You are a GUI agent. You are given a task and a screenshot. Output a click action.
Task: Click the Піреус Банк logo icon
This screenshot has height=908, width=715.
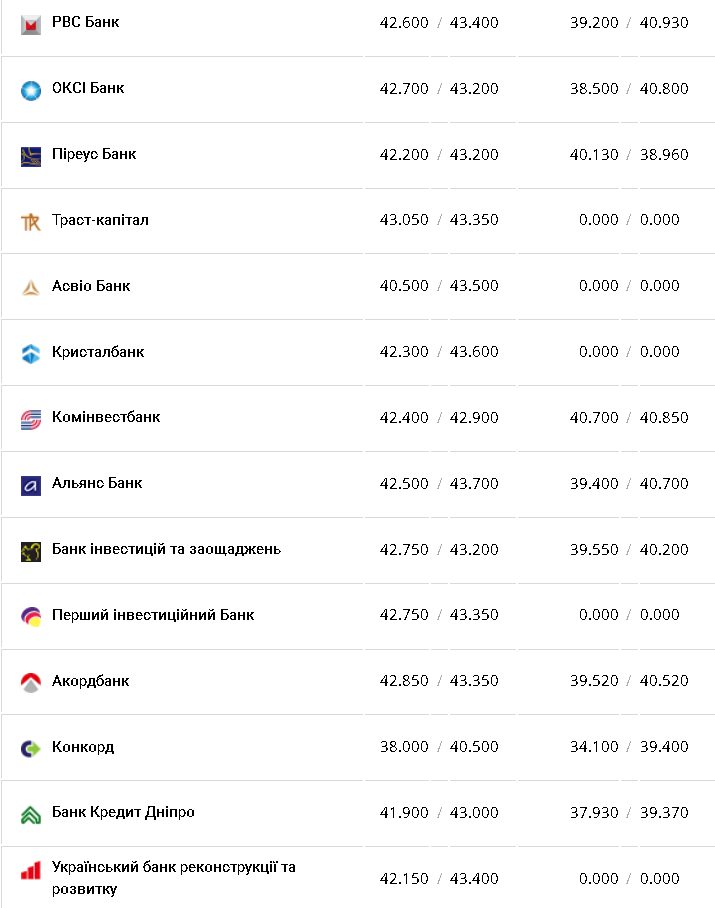coord(31,157)
